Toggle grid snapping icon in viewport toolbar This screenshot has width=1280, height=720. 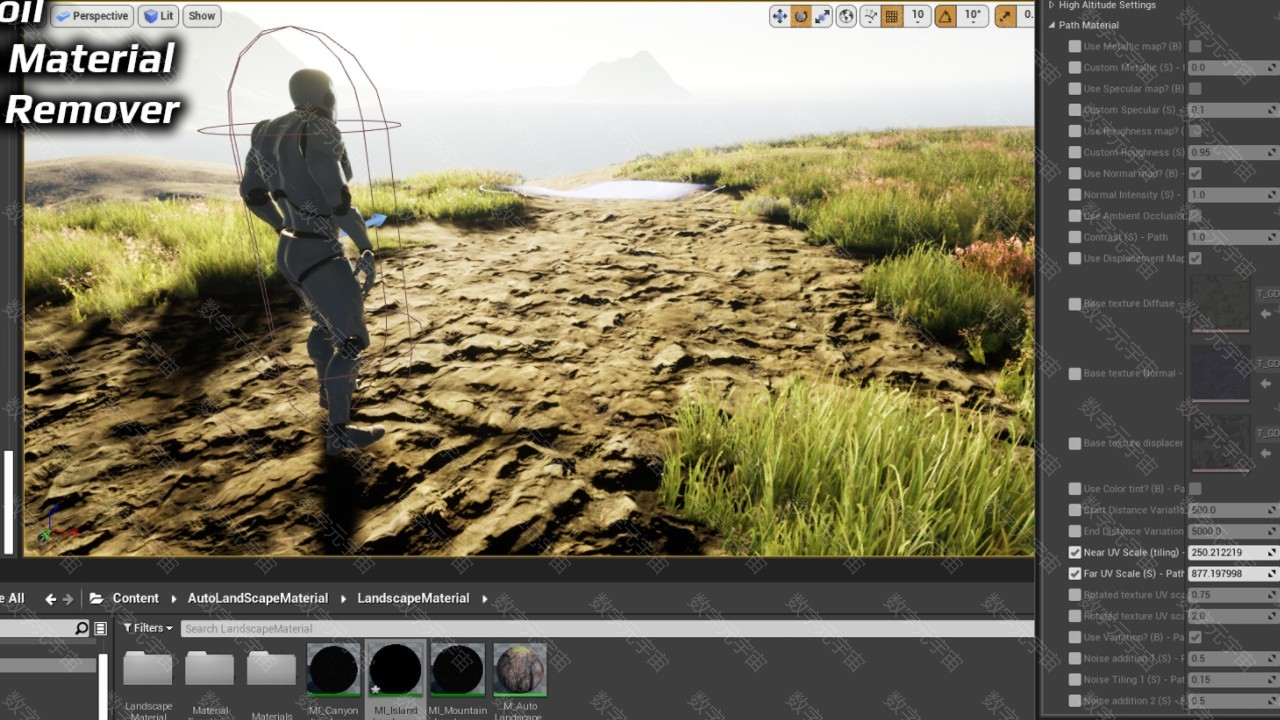(x=892, y=16)
